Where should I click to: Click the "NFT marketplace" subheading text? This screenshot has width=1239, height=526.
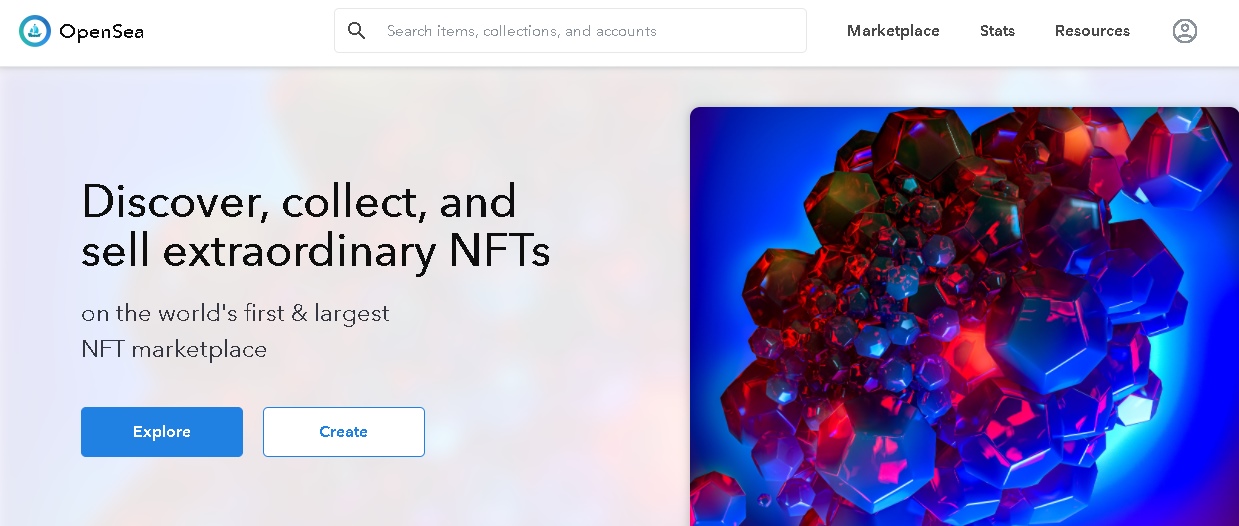pyautogui.click(x=174, y=350)
